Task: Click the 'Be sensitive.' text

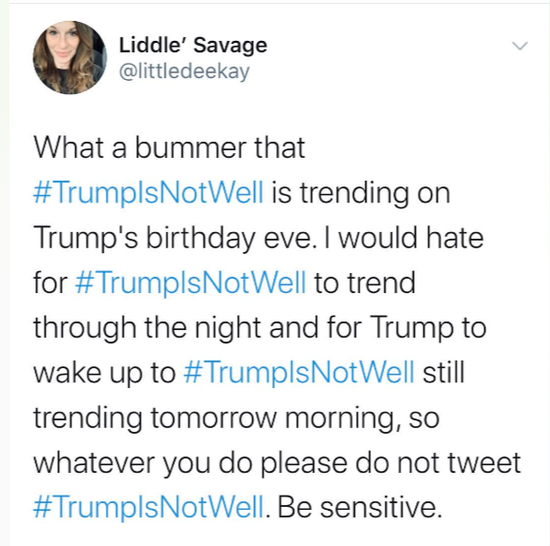Action: click(x=360, y=507)
